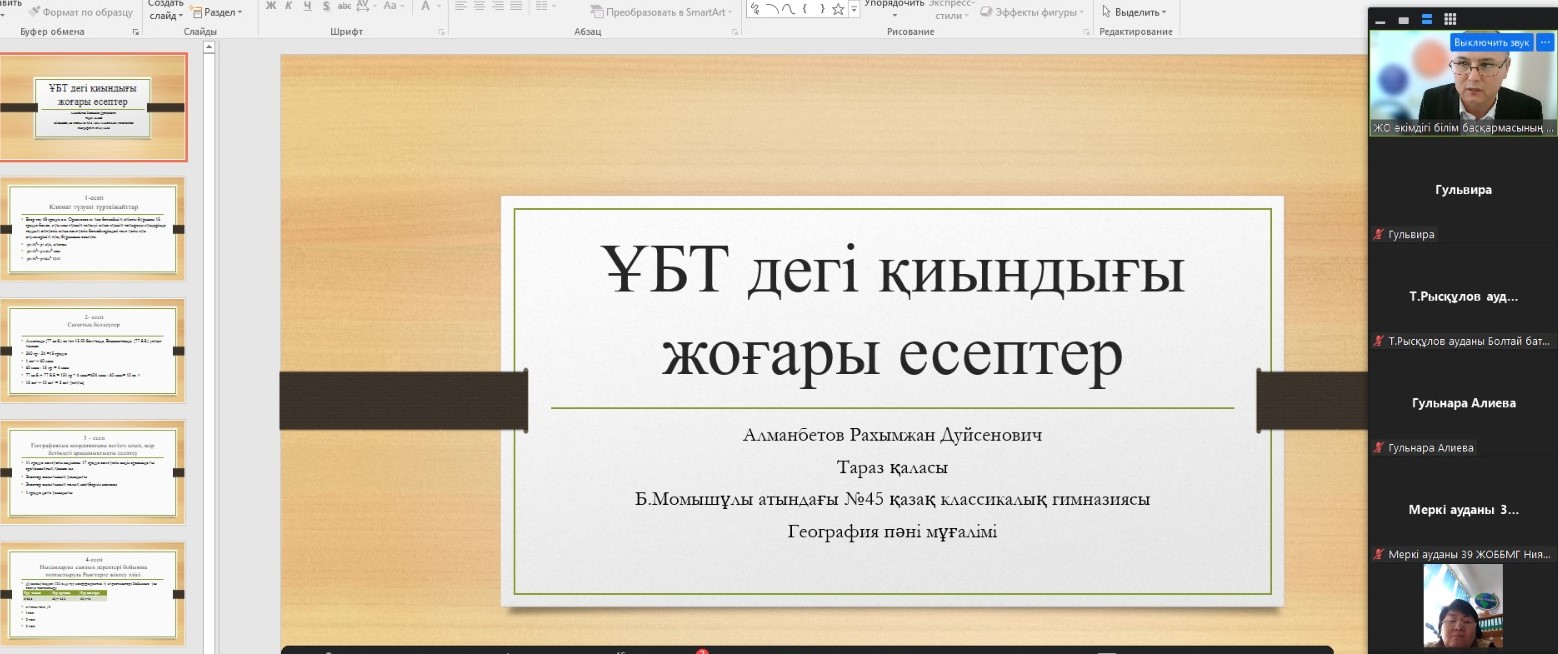
Task: Toggle underline formatting (Ч)
Action: click(x=307, y=7)
